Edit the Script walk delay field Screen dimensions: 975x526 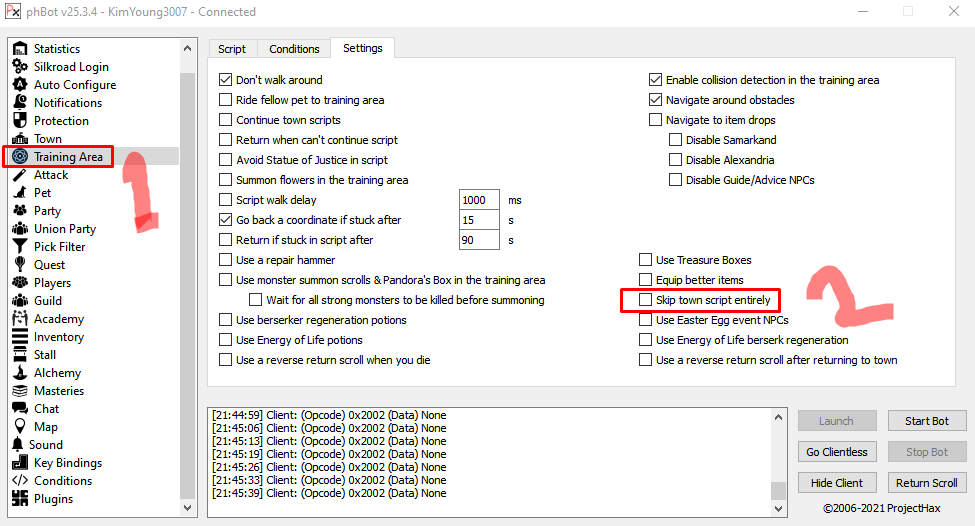pos(478,200)
